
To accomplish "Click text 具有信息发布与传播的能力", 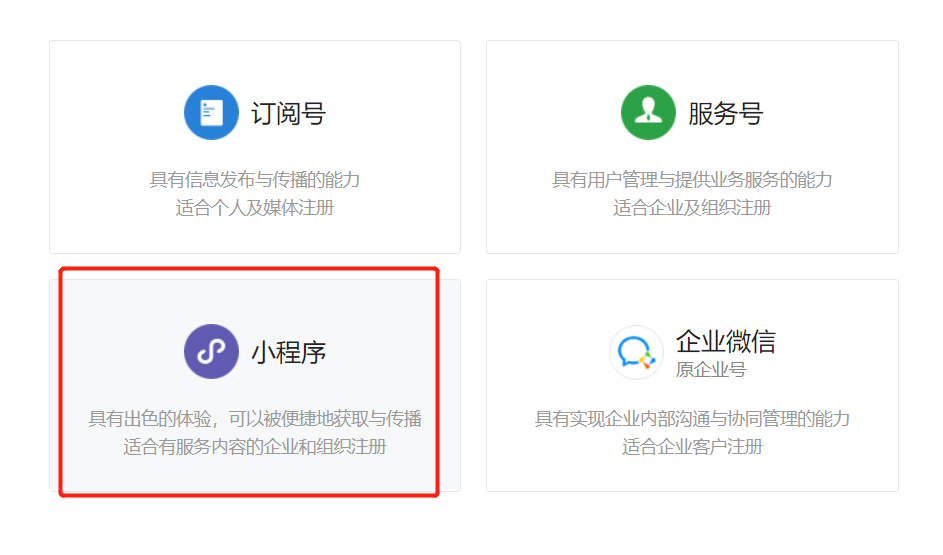I will [254, 179].
